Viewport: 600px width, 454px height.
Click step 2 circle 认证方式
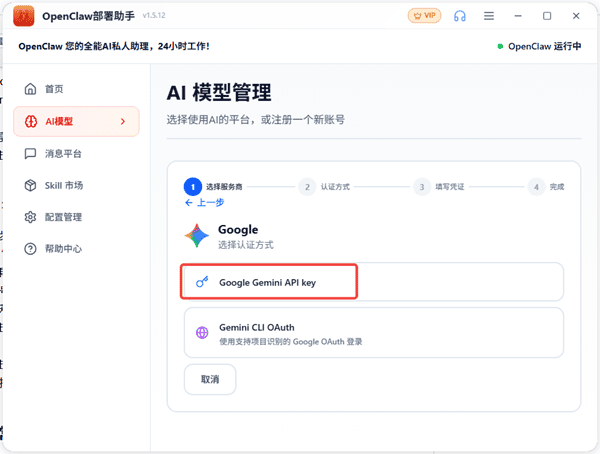click(x=307, y=187)
